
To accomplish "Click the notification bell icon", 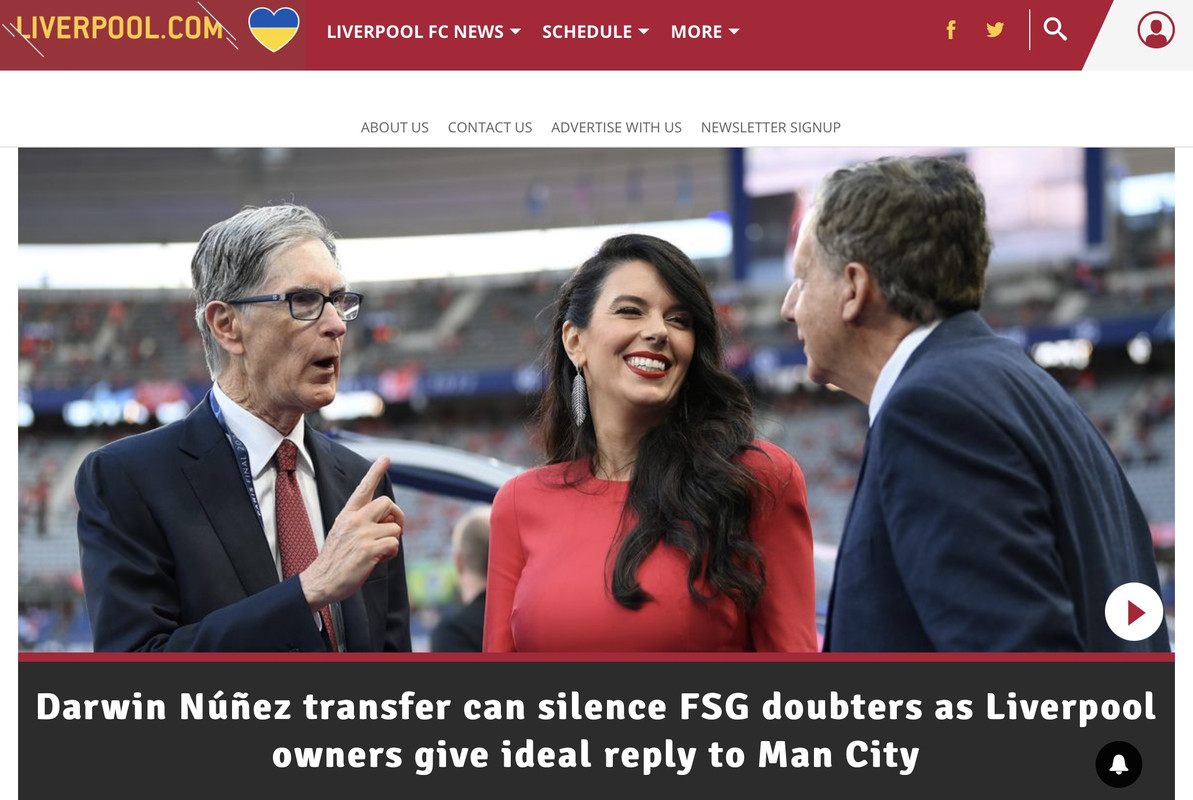I will coord(1118,764).
